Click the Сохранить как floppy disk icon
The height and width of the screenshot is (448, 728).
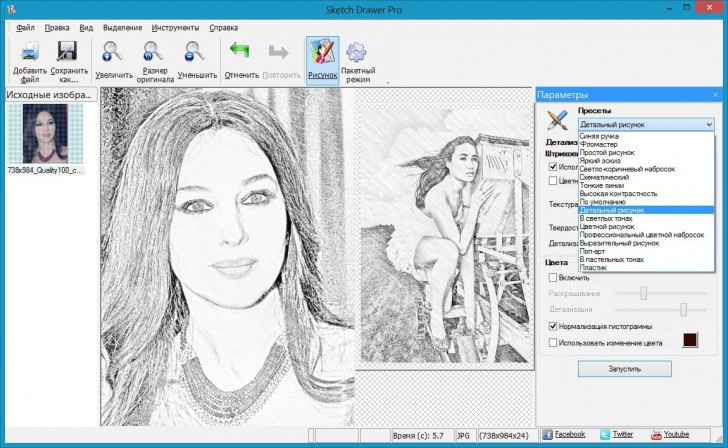click(x=68, y=52)
